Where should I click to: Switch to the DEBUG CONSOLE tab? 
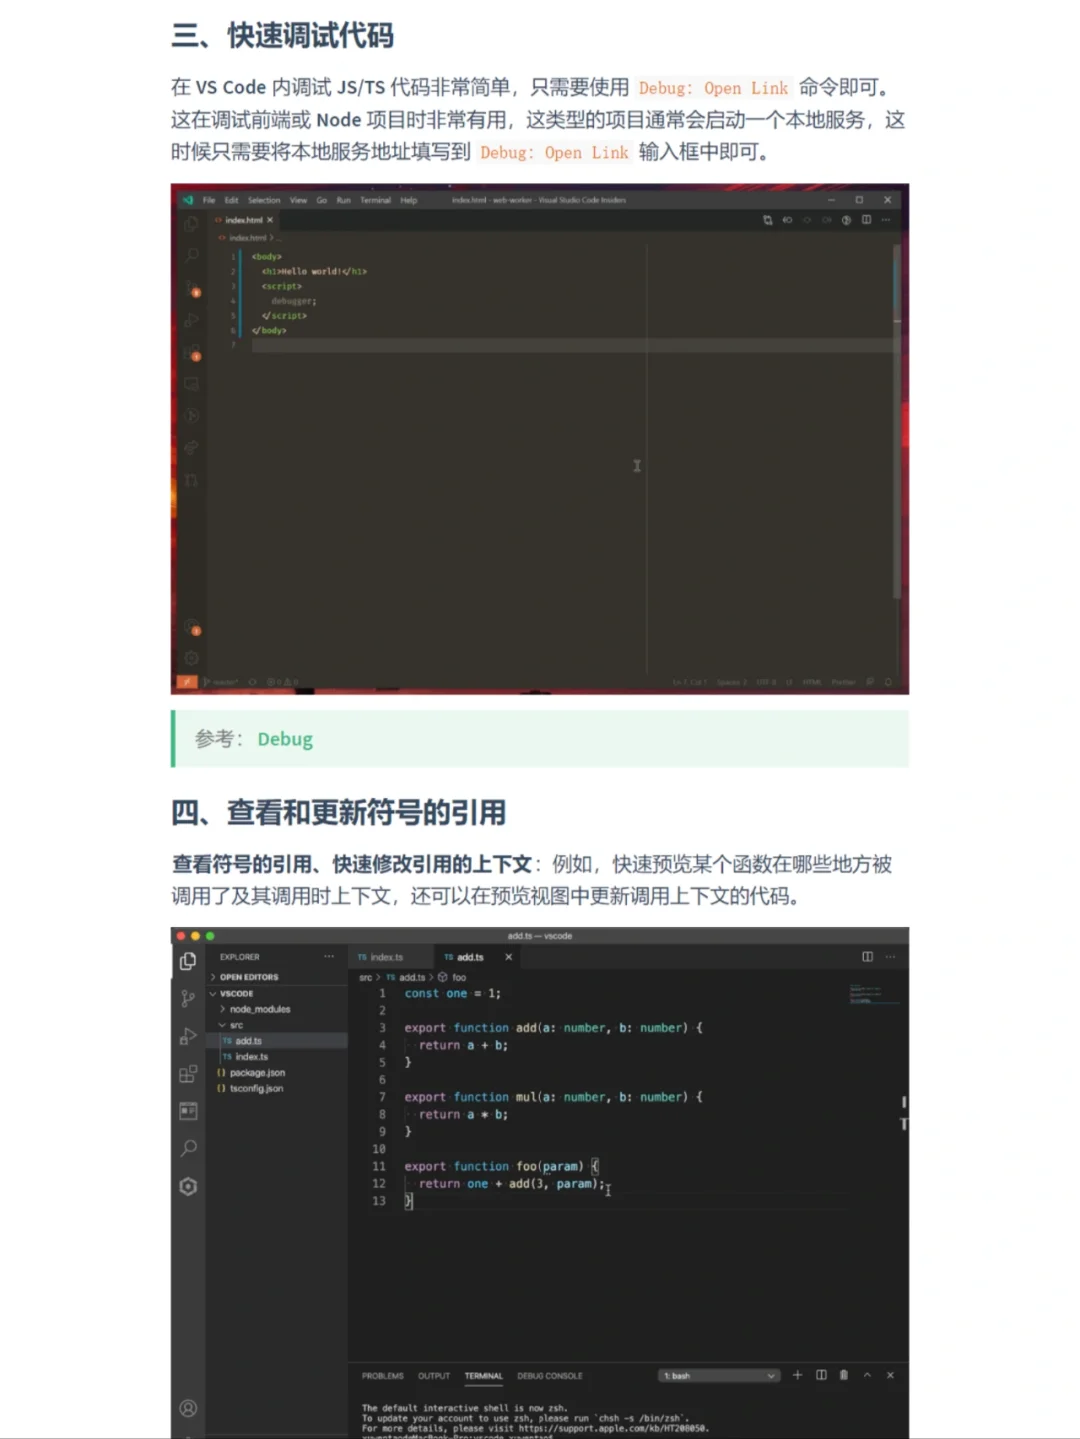pos(550,1375)
